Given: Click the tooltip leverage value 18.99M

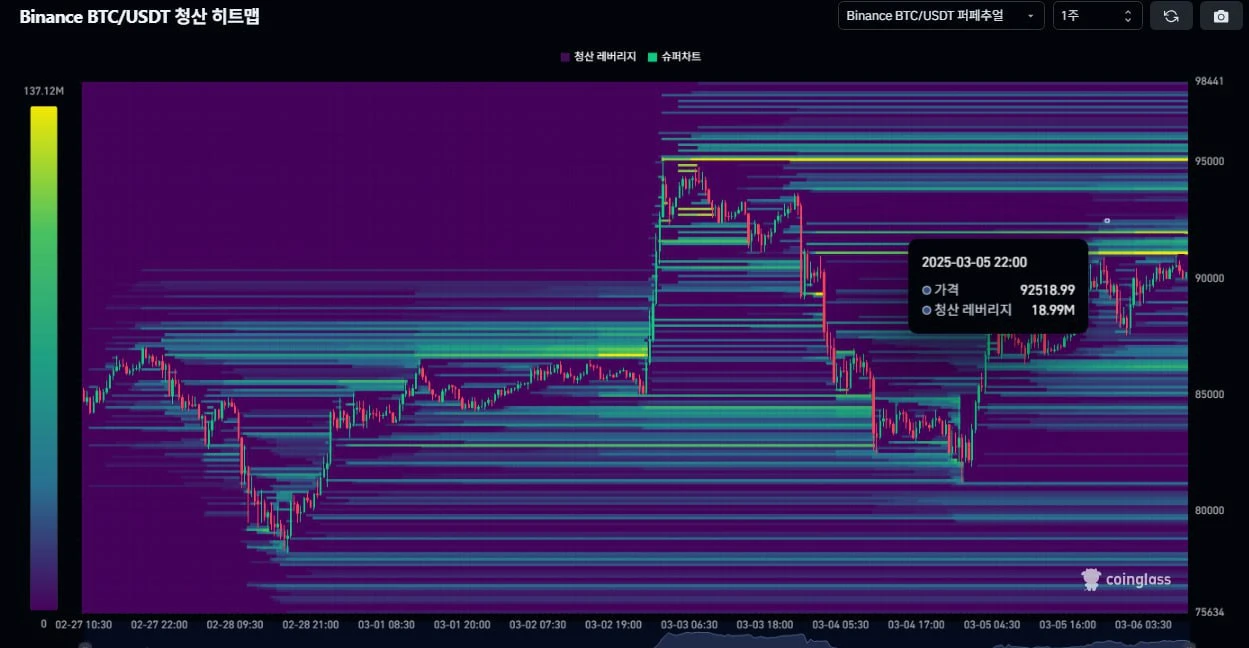Looking at the screenshot, I should pos(1053,310).
